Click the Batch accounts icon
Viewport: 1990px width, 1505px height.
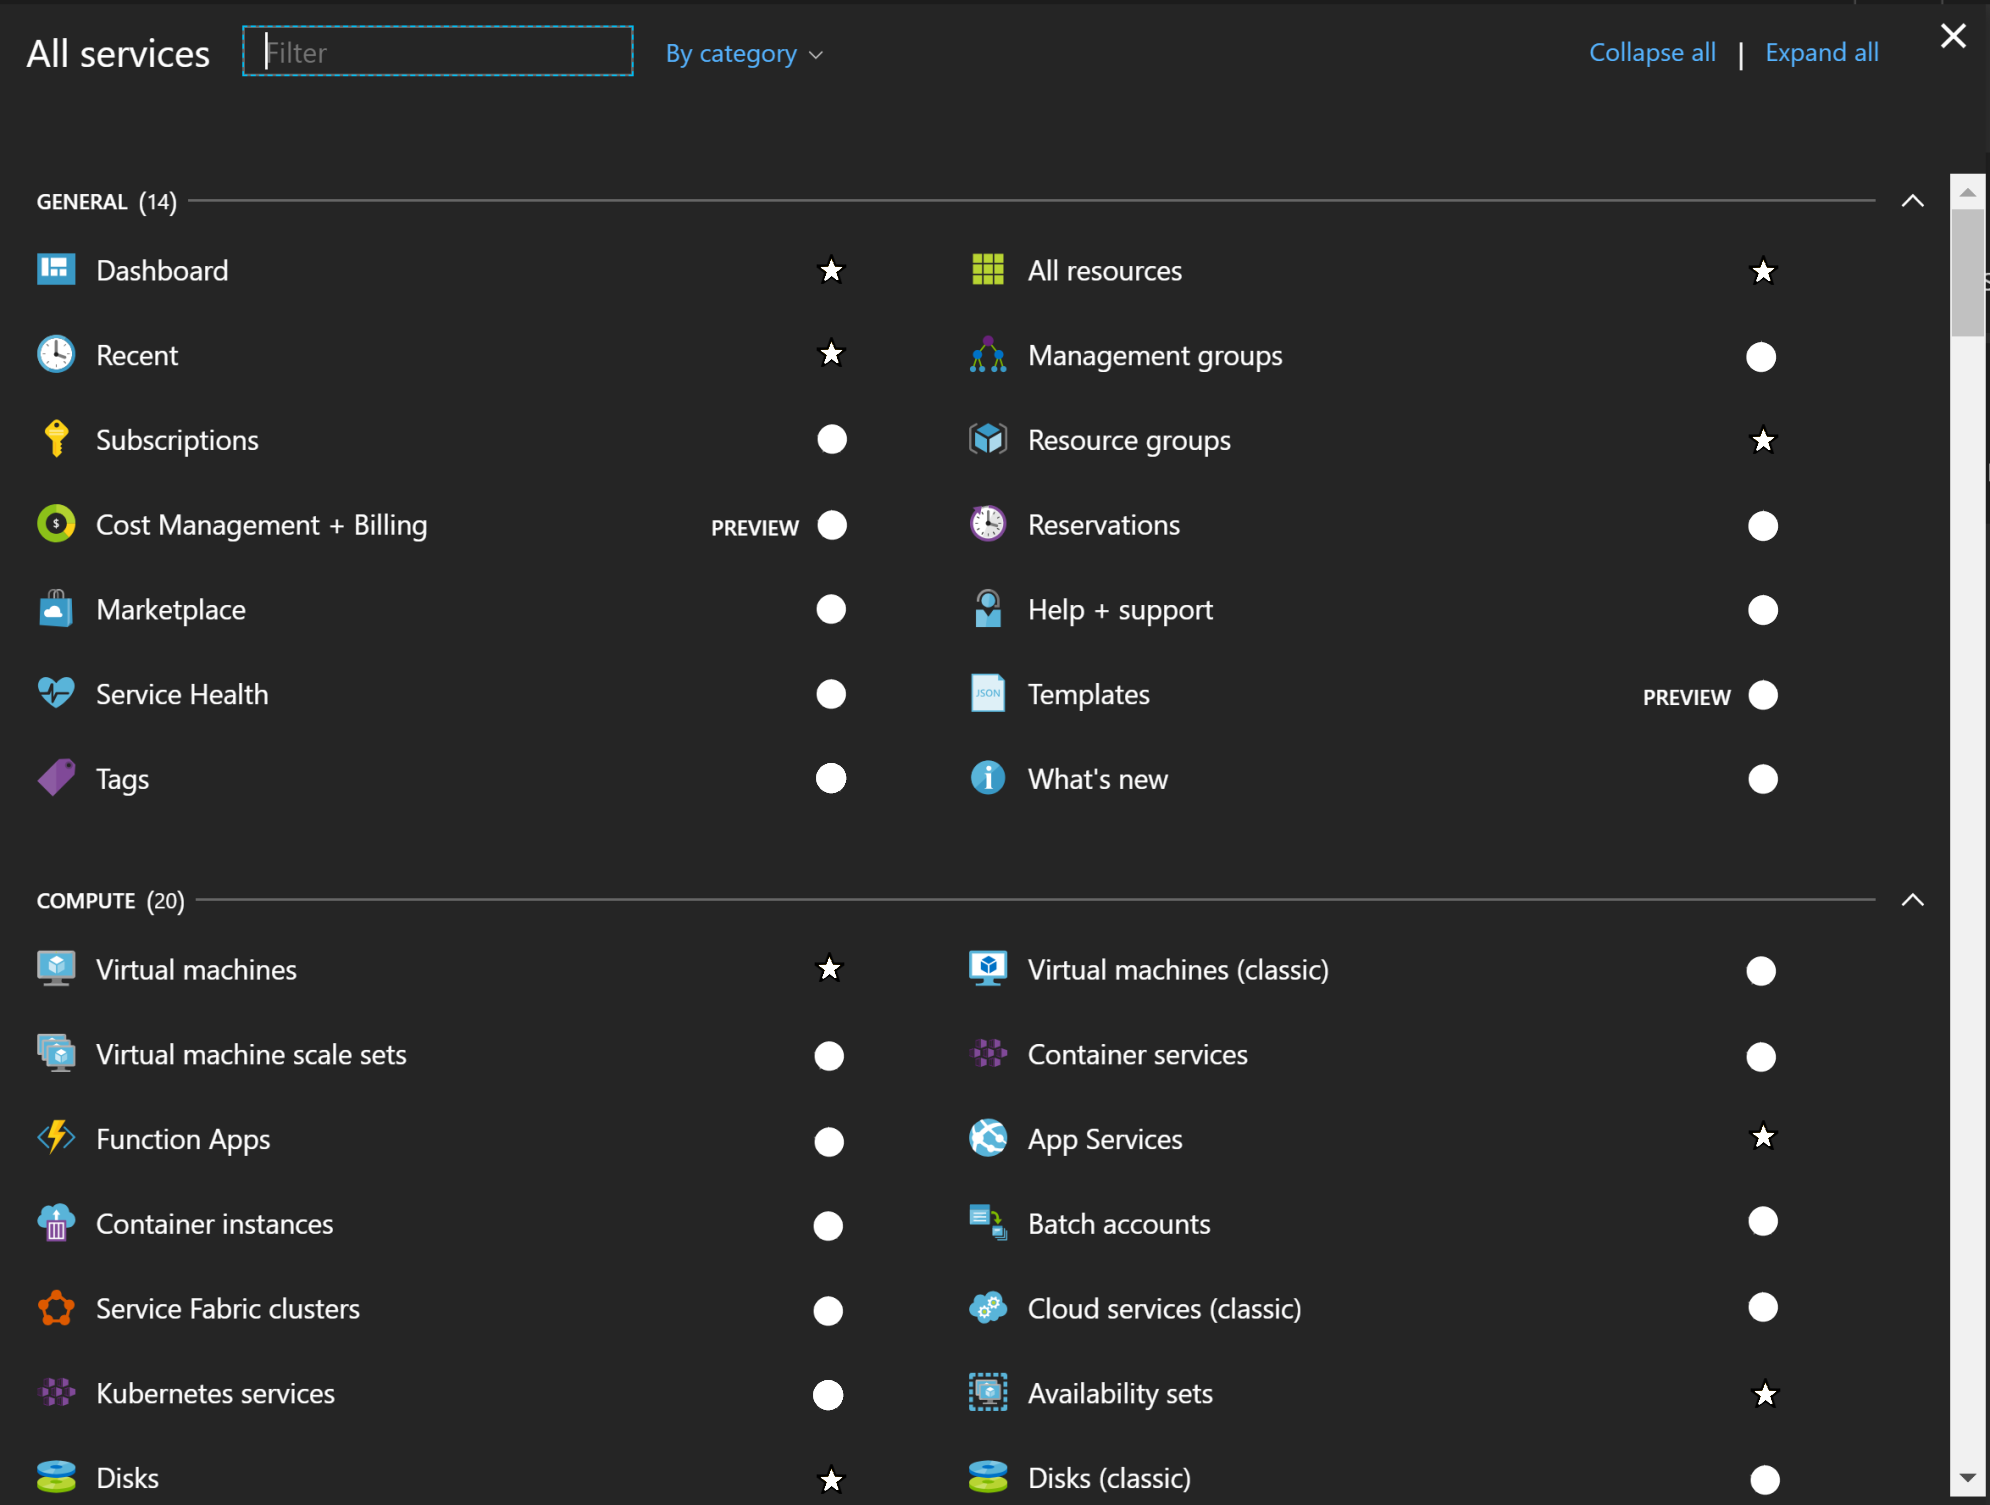click(x=988, y=1222)
